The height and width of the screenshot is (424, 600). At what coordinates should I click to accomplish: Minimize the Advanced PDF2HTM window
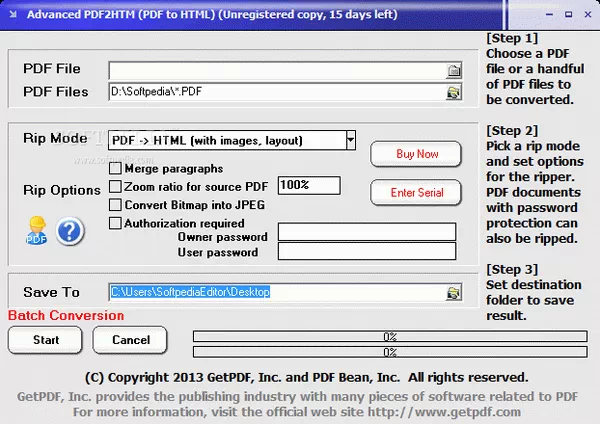tap(549, 15)
